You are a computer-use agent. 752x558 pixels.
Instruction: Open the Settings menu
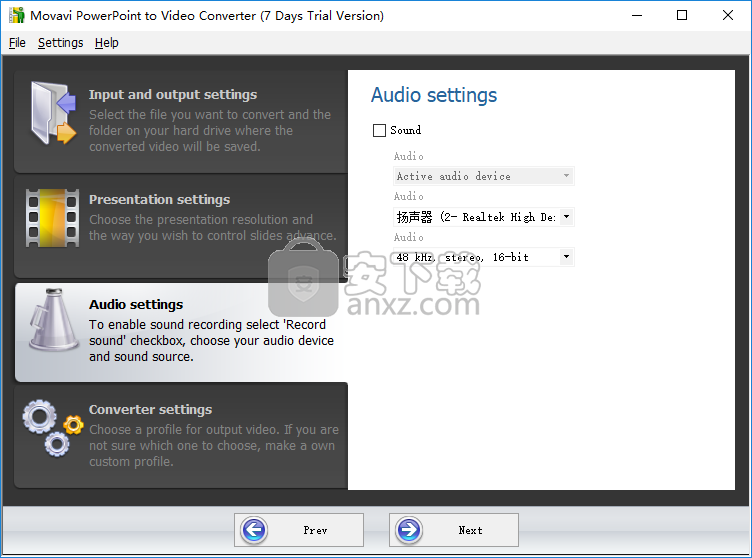[x=60, y=43]
